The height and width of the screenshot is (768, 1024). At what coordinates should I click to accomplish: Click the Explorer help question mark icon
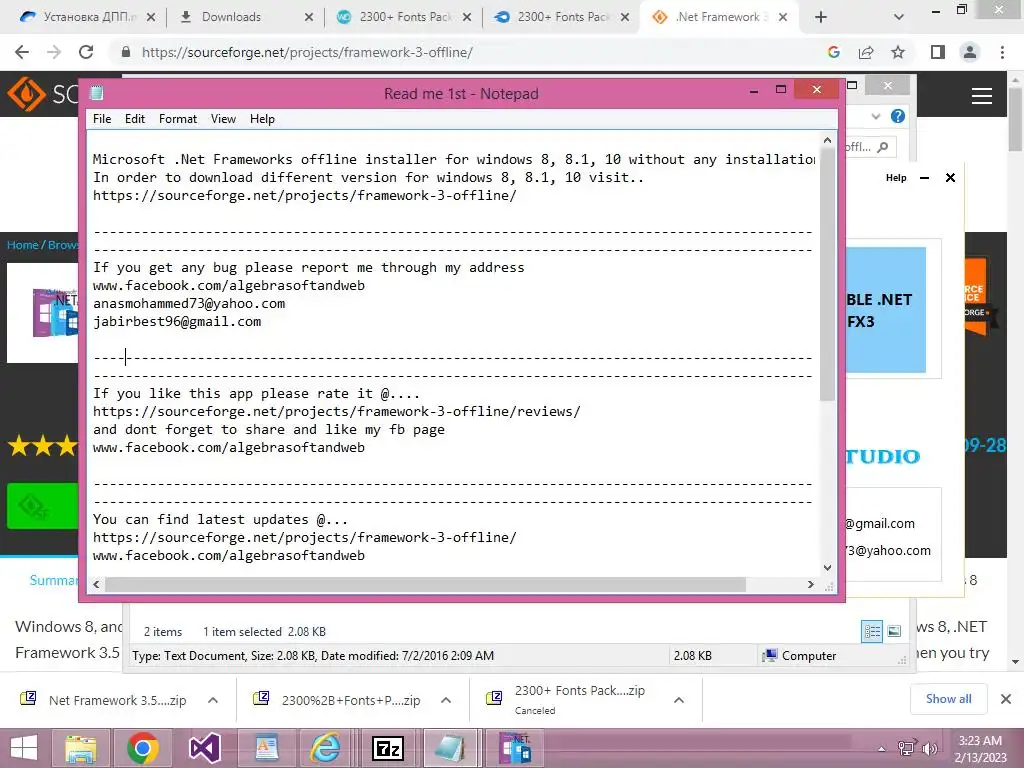[898, 116]
